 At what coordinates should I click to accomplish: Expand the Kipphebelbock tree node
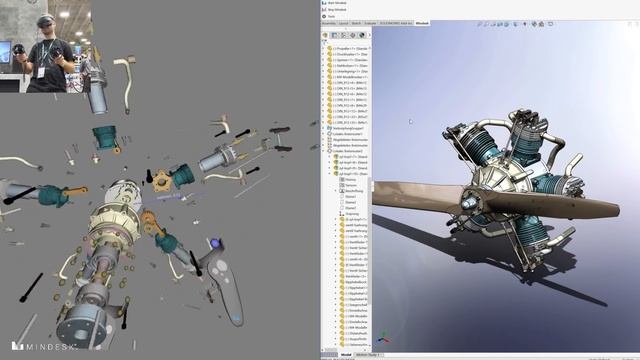pos(336,282)
